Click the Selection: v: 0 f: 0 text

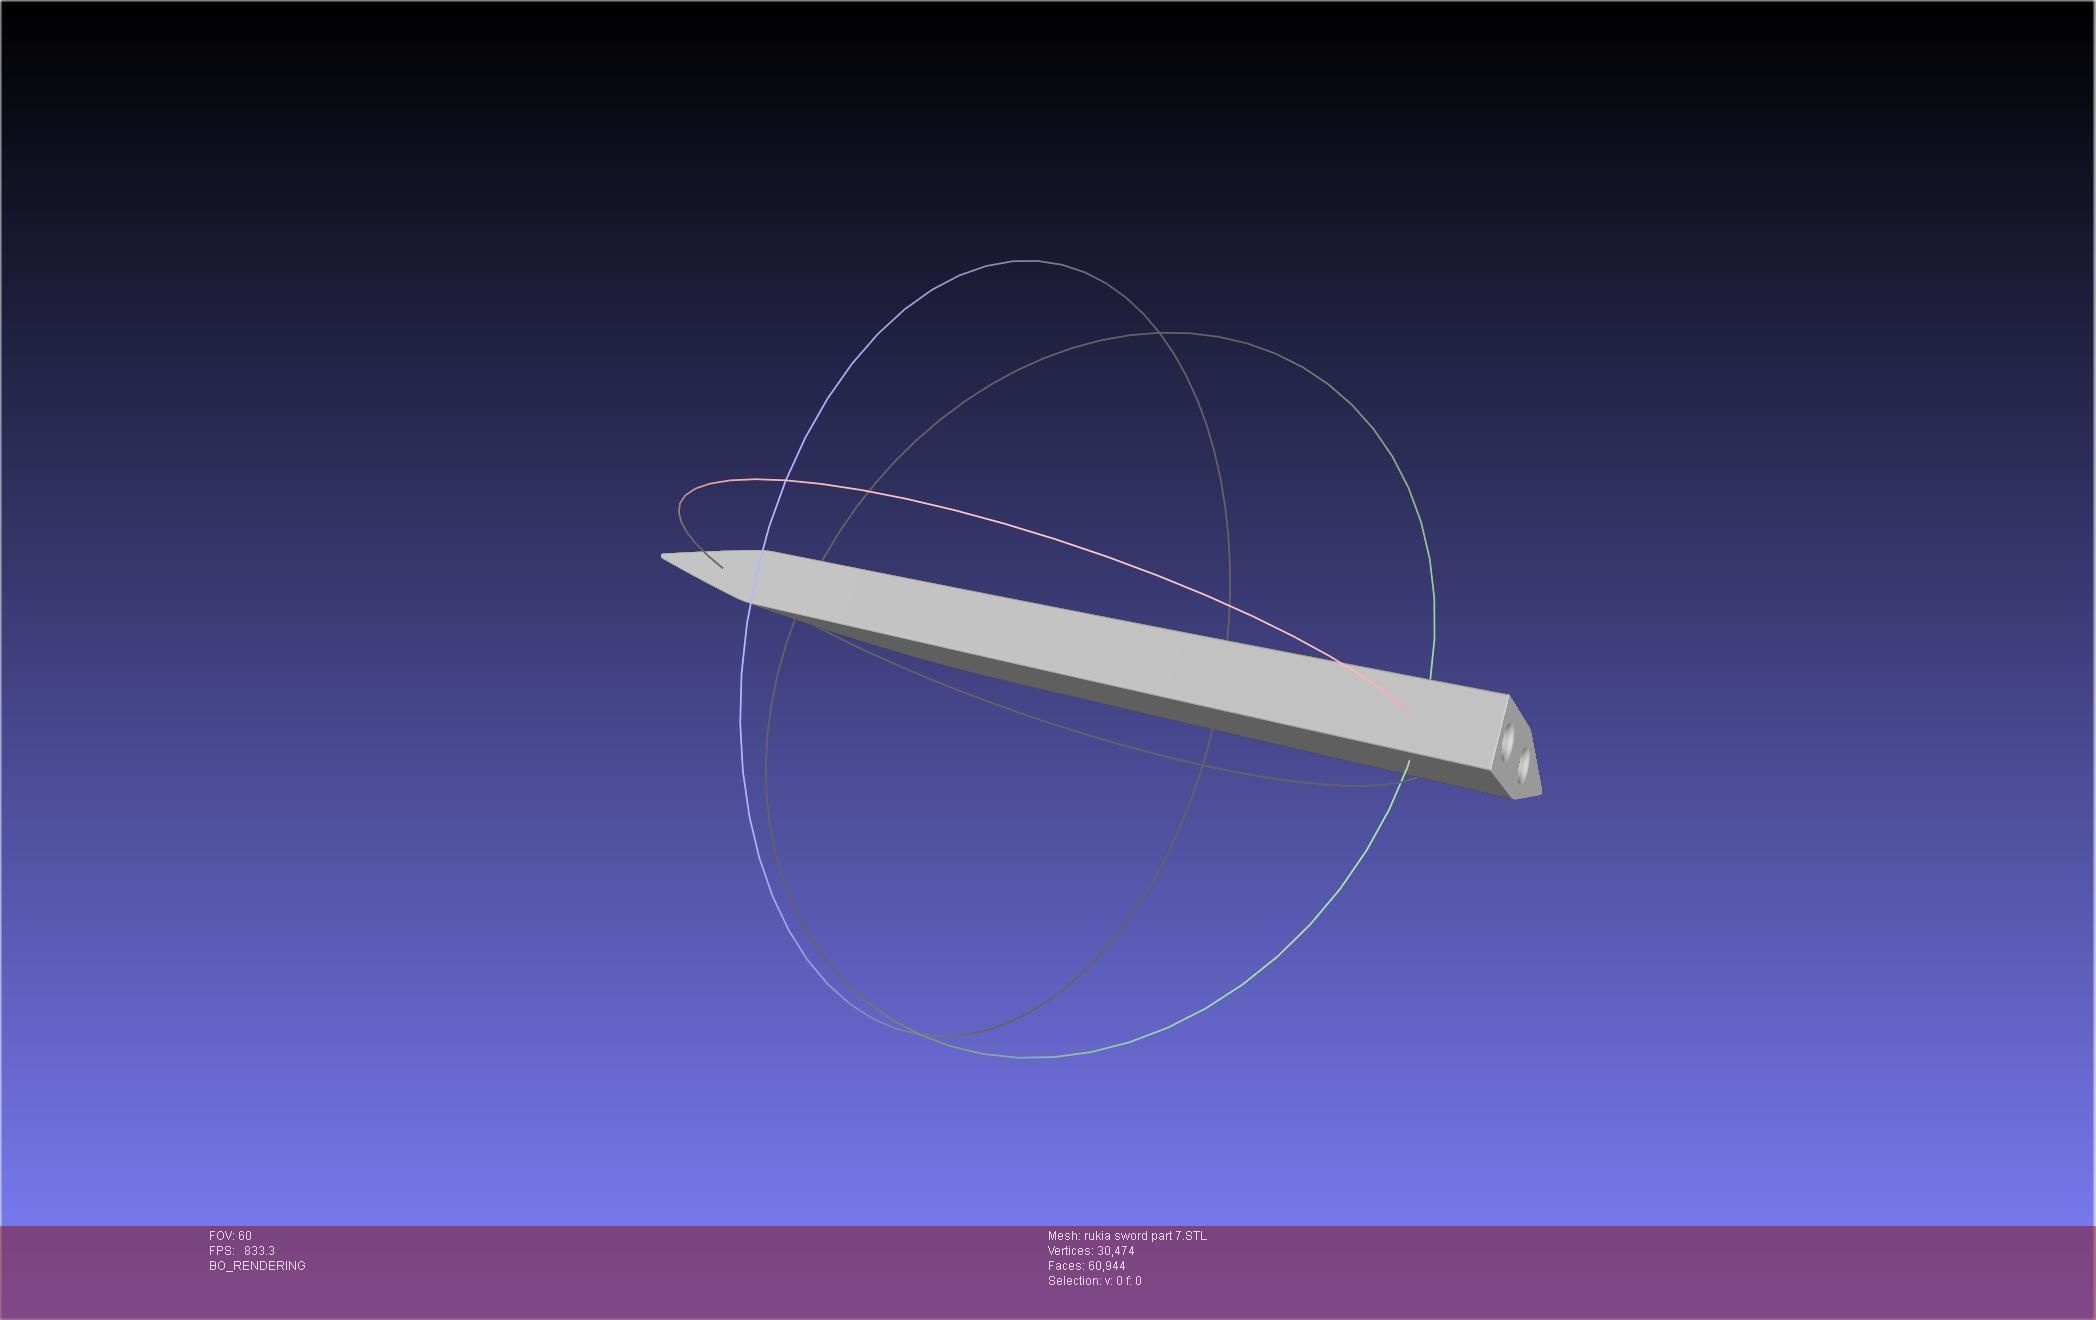click(1094, 1281)
